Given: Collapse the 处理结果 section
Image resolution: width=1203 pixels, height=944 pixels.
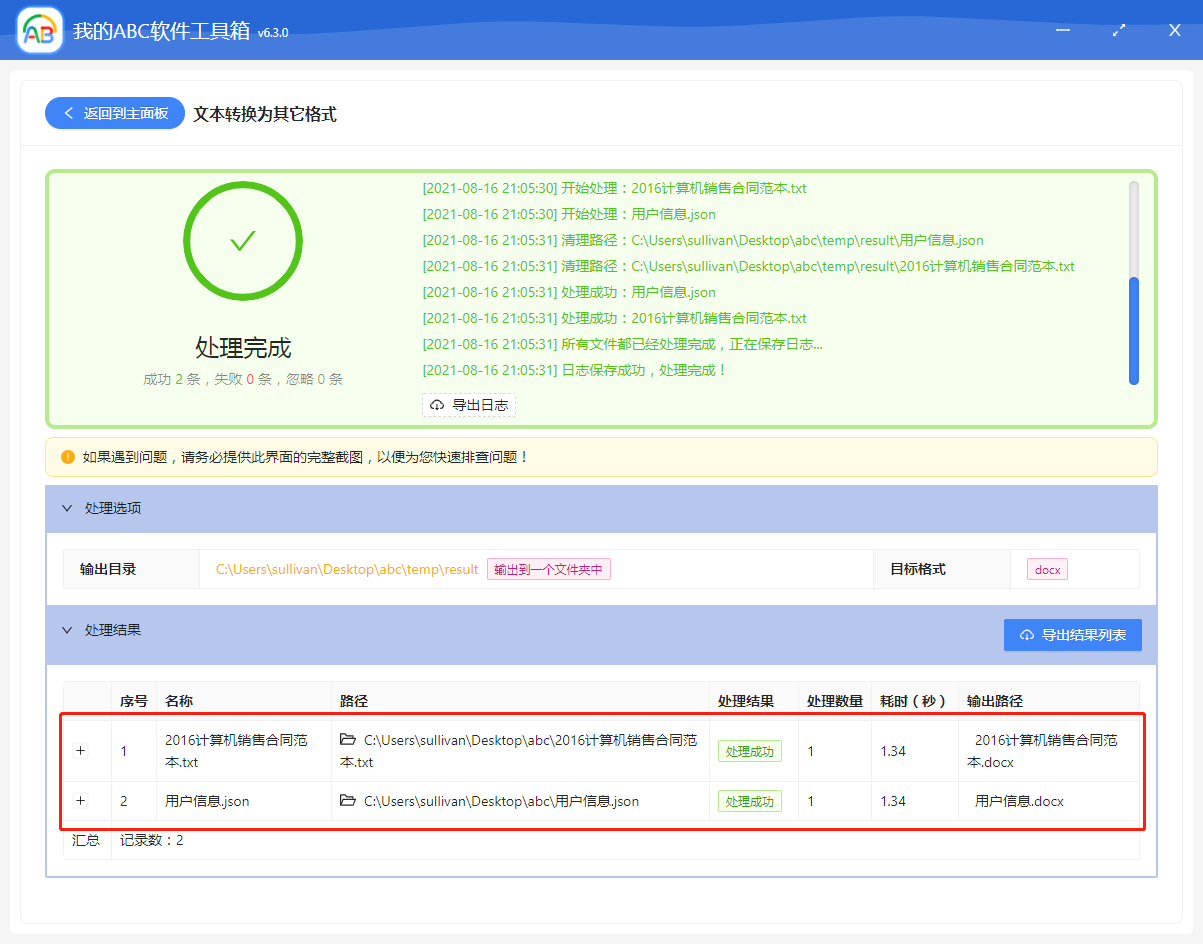Looking at the screenshot, I should pos(67,629).
